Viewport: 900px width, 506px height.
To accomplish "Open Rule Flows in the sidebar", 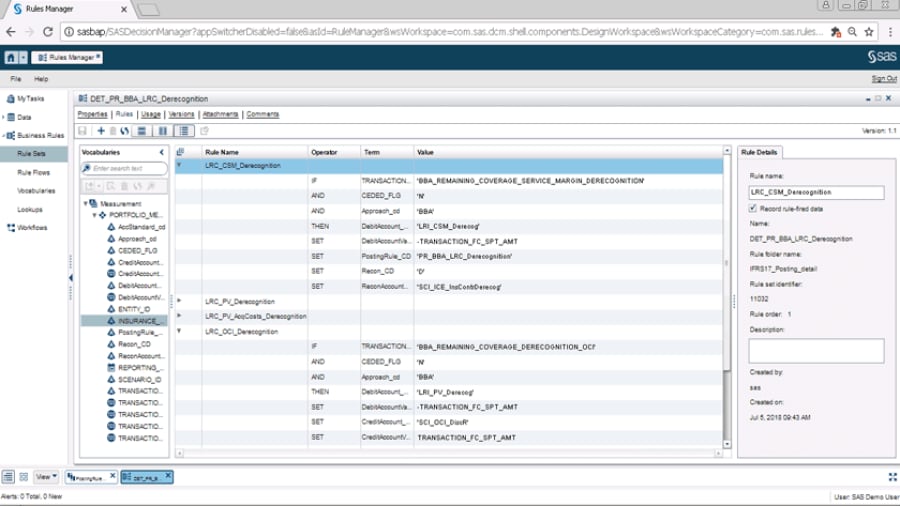I will pos(33,172).
